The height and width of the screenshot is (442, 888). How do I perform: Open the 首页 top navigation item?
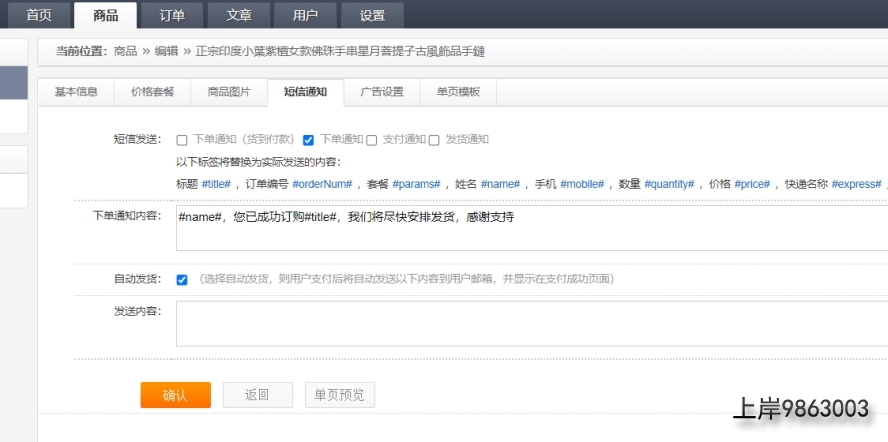[x=39, y=15]
